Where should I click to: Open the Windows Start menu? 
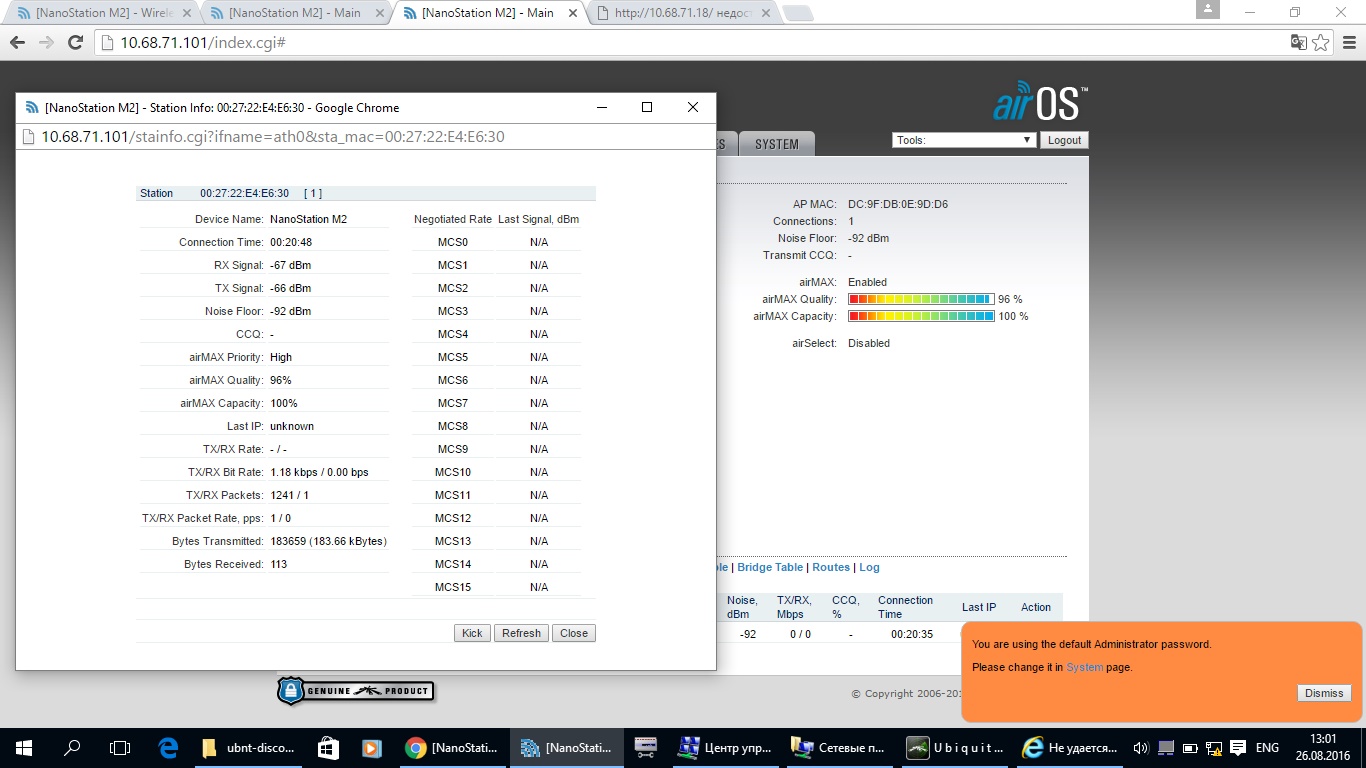pyautogui.click(x=23, y=748)
